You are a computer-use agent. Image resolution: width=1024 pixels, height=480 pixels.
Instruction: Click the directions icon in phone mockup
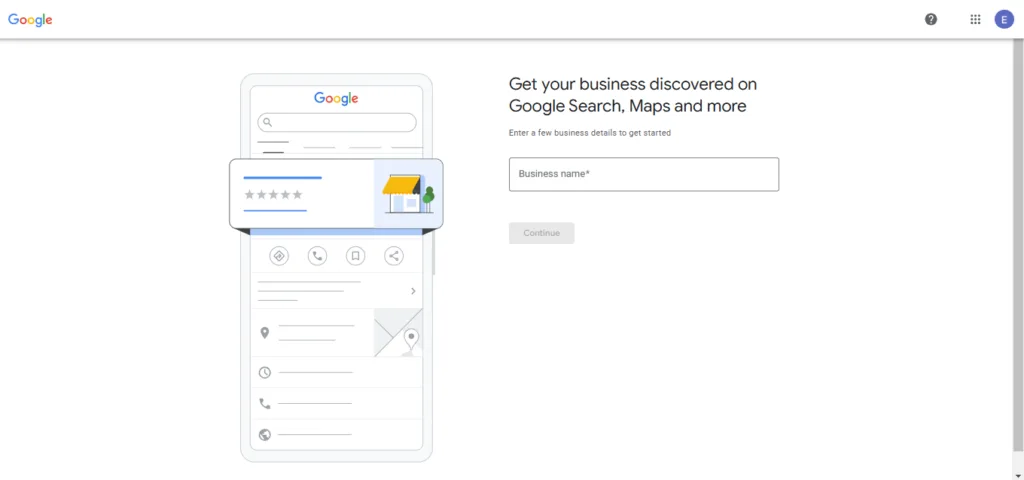[279, 256]
